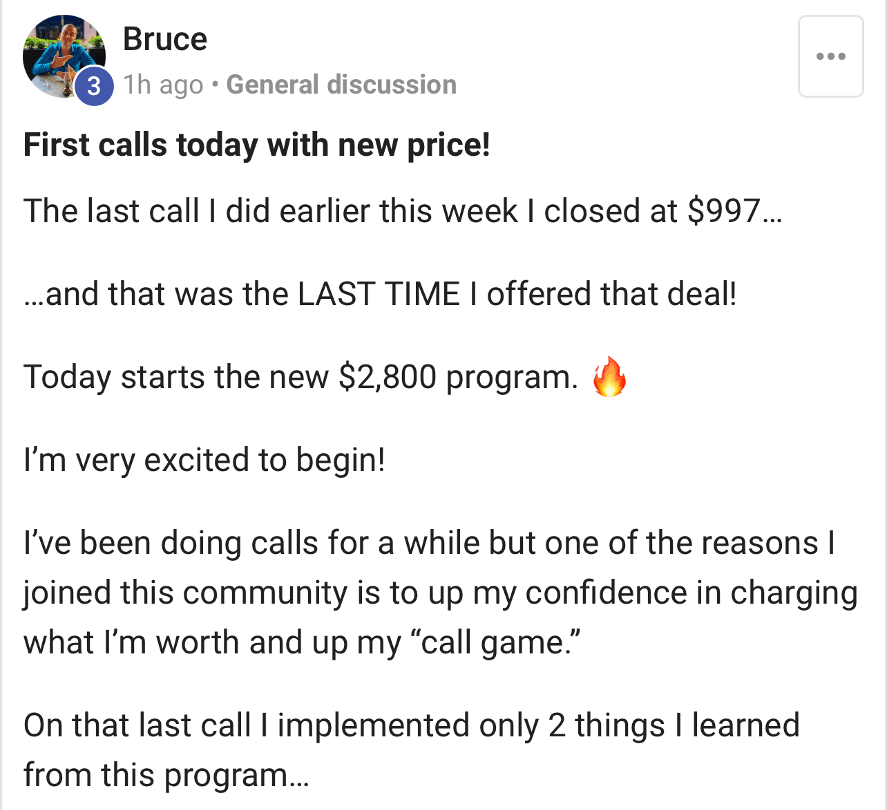Open the three-dot post options menu
Viewport: 887px width, 810px height.
pos(830,57)
